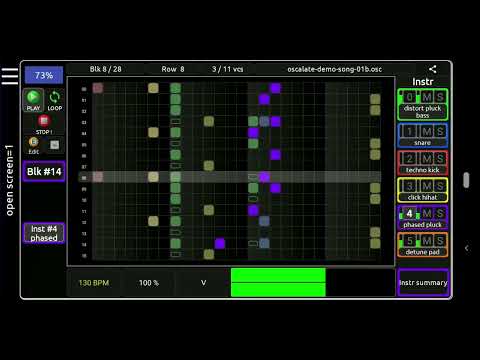The height and width of the screenshot is (360, 480).
Task: Click the 100 % field in bottom bar
Action: point(149,283)
